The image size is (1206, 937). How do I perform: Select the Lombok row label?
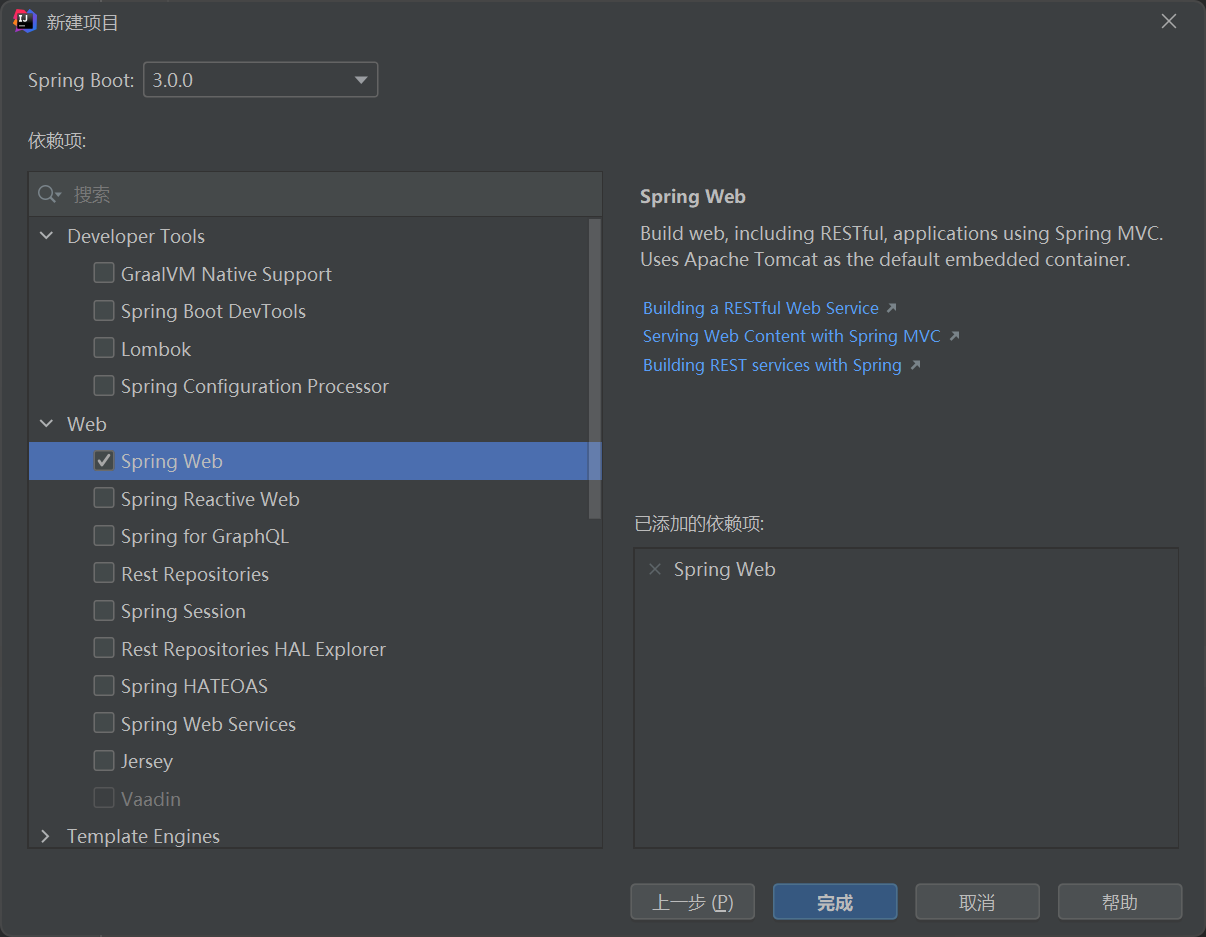tap(156, 349)
